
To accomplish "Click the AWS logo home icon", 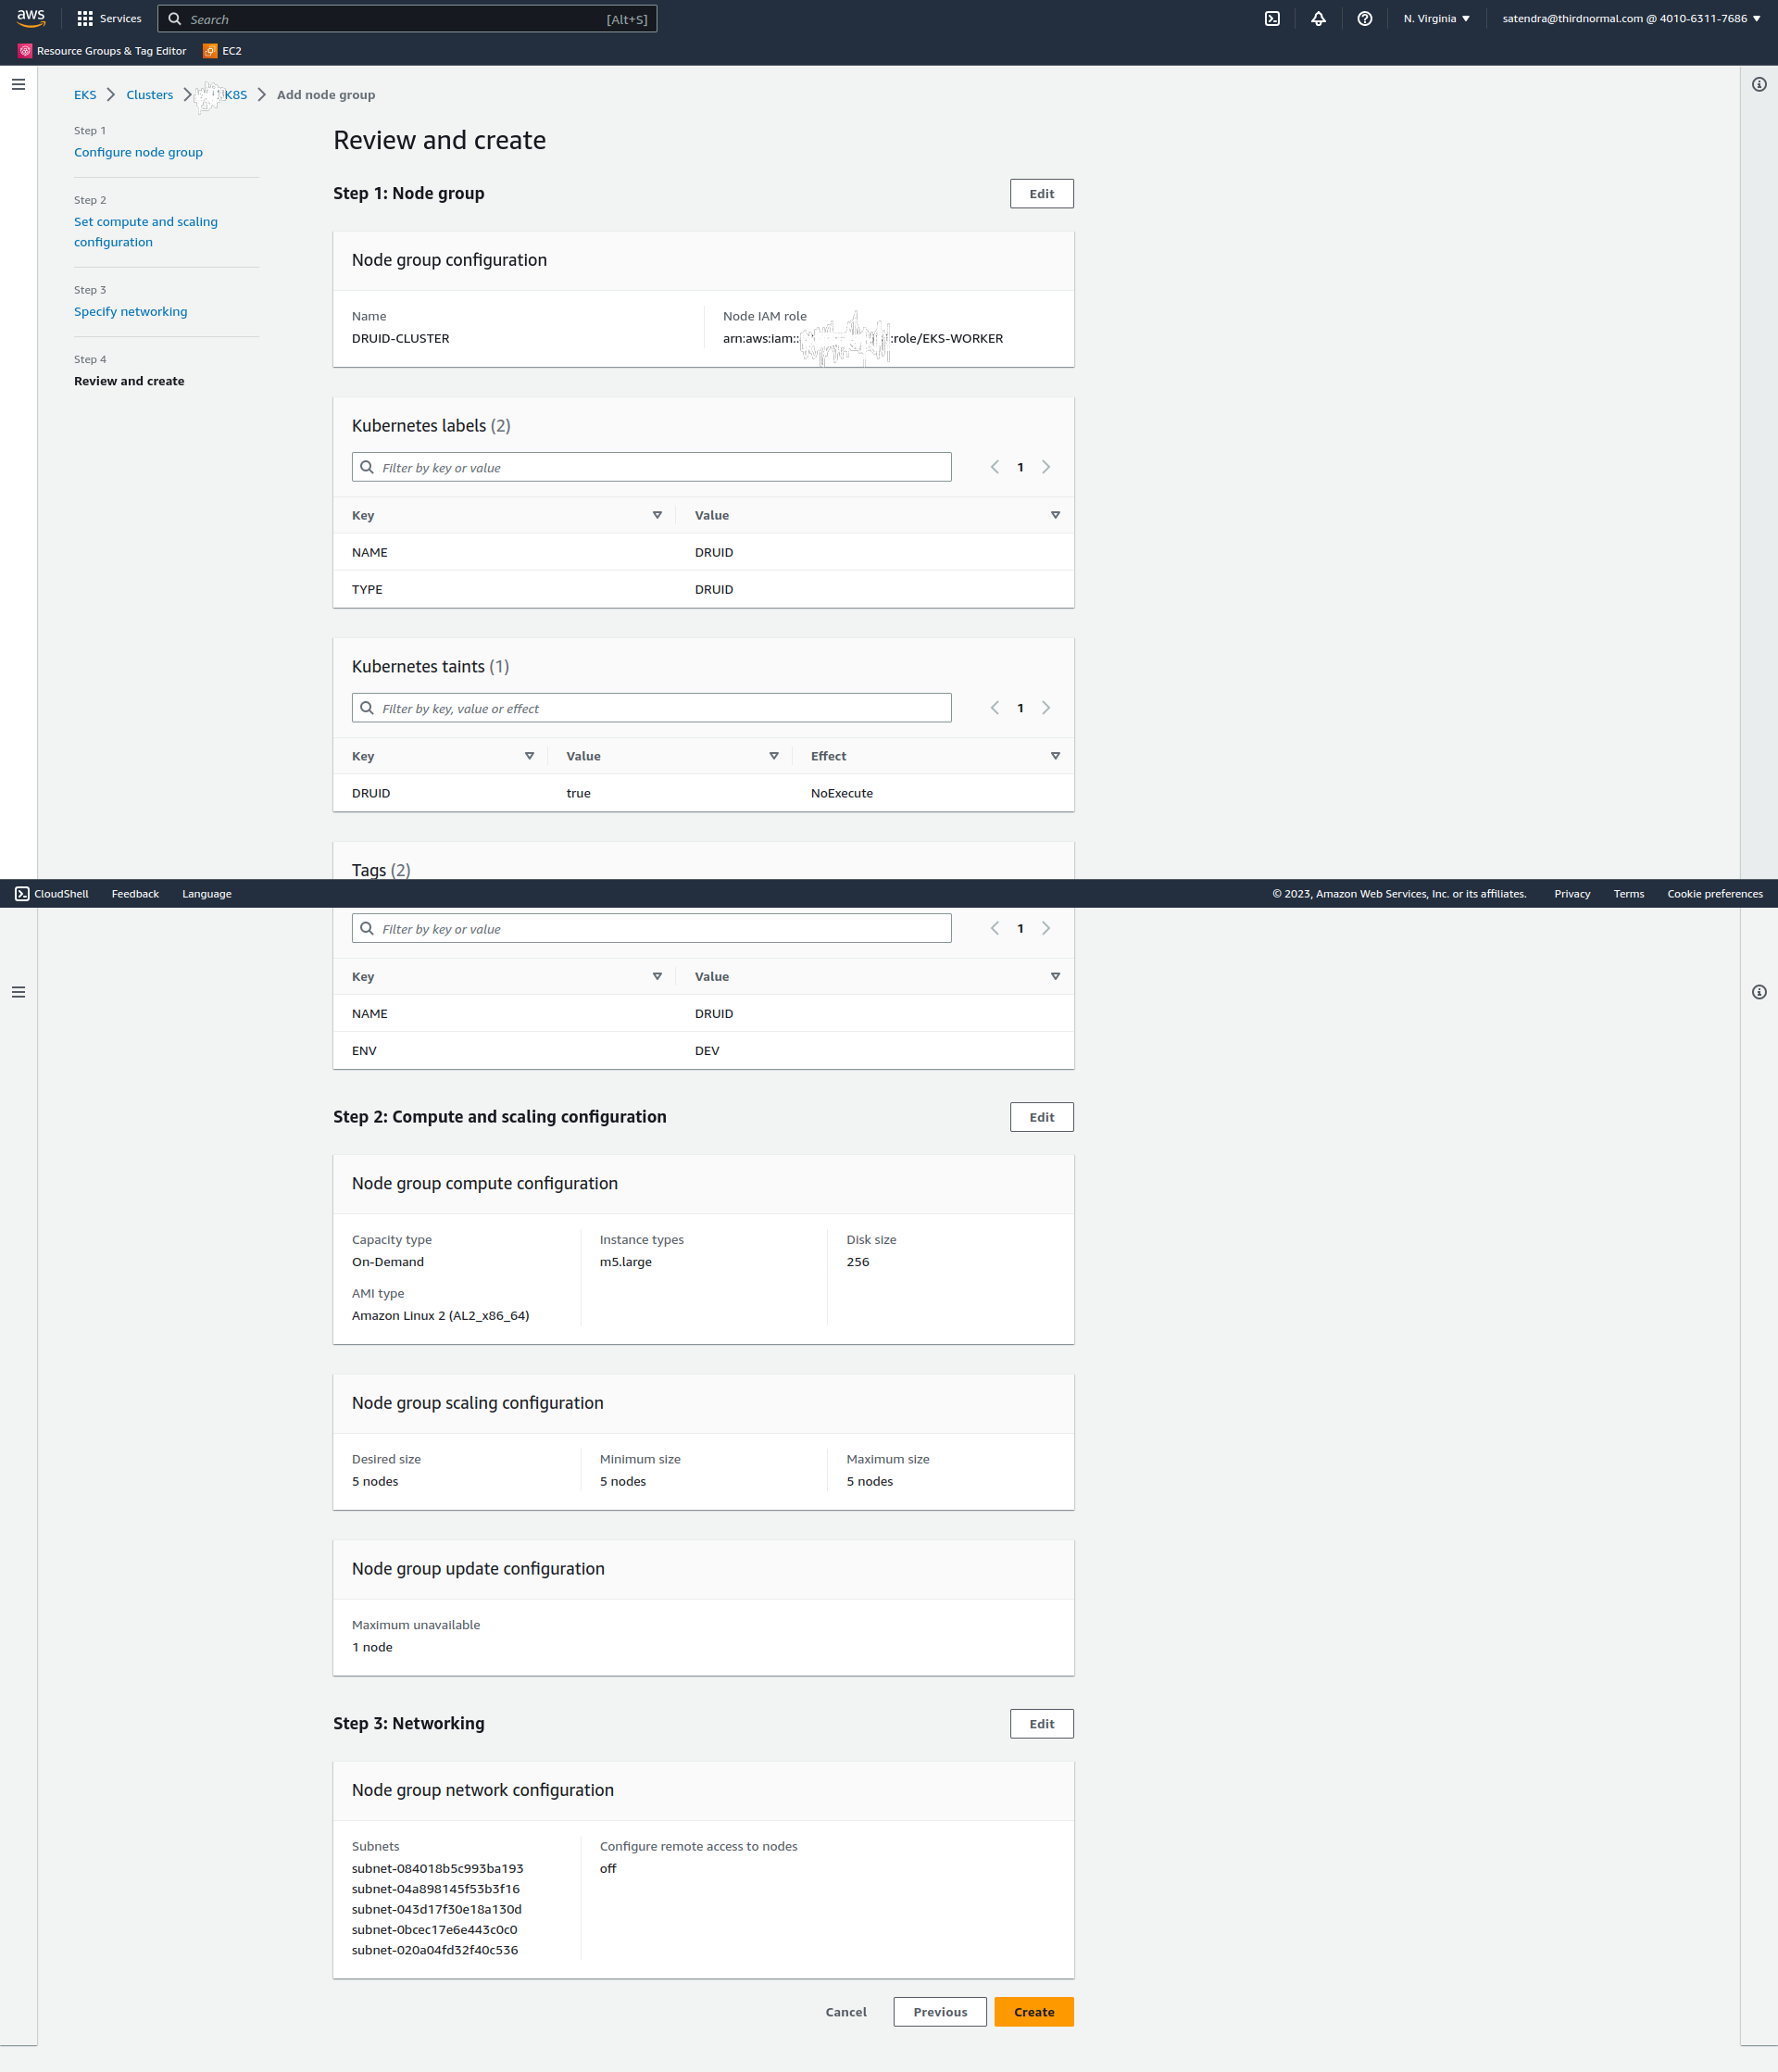I will point(31,18).
